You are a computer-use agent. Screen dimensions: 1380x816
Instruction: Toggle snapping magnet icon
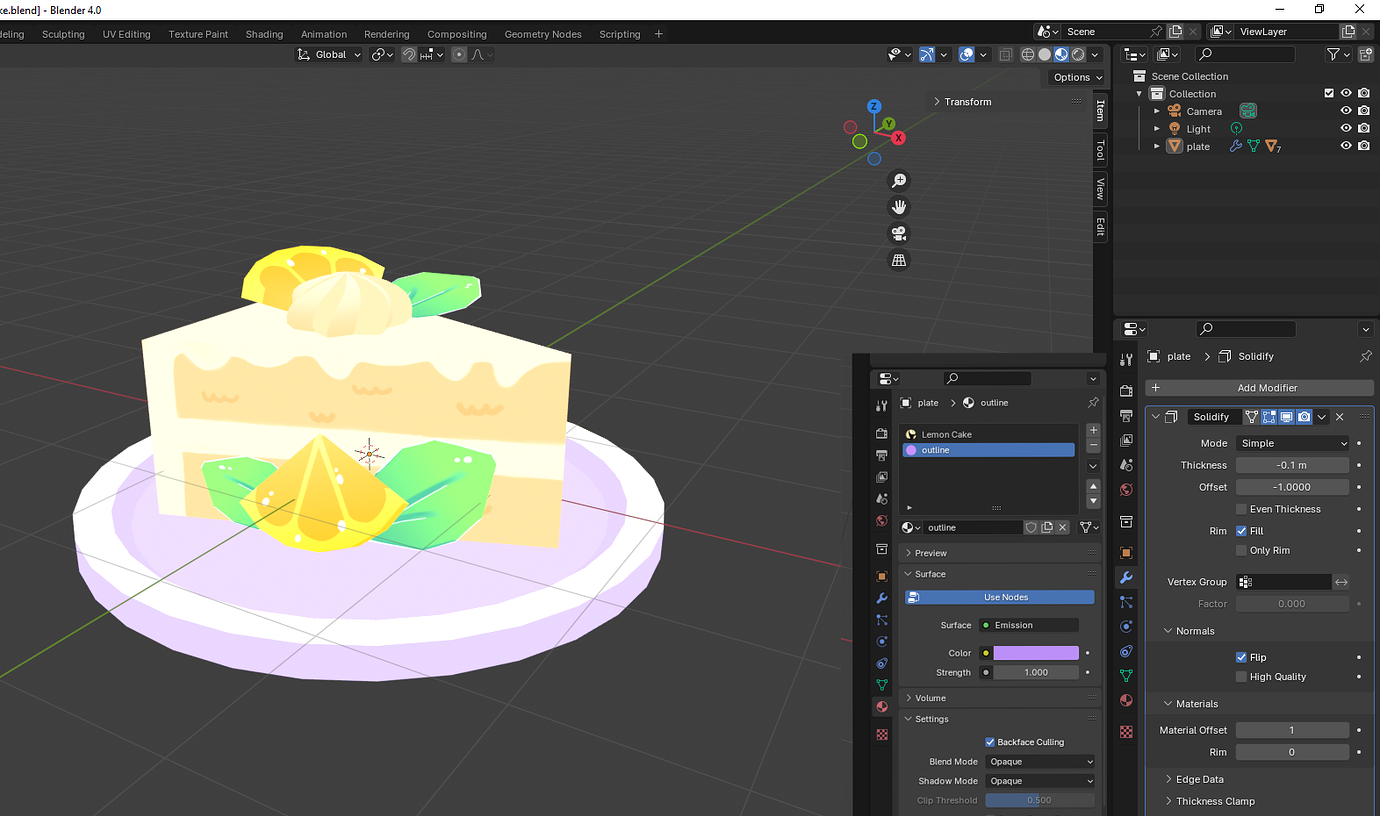[409, 55]
